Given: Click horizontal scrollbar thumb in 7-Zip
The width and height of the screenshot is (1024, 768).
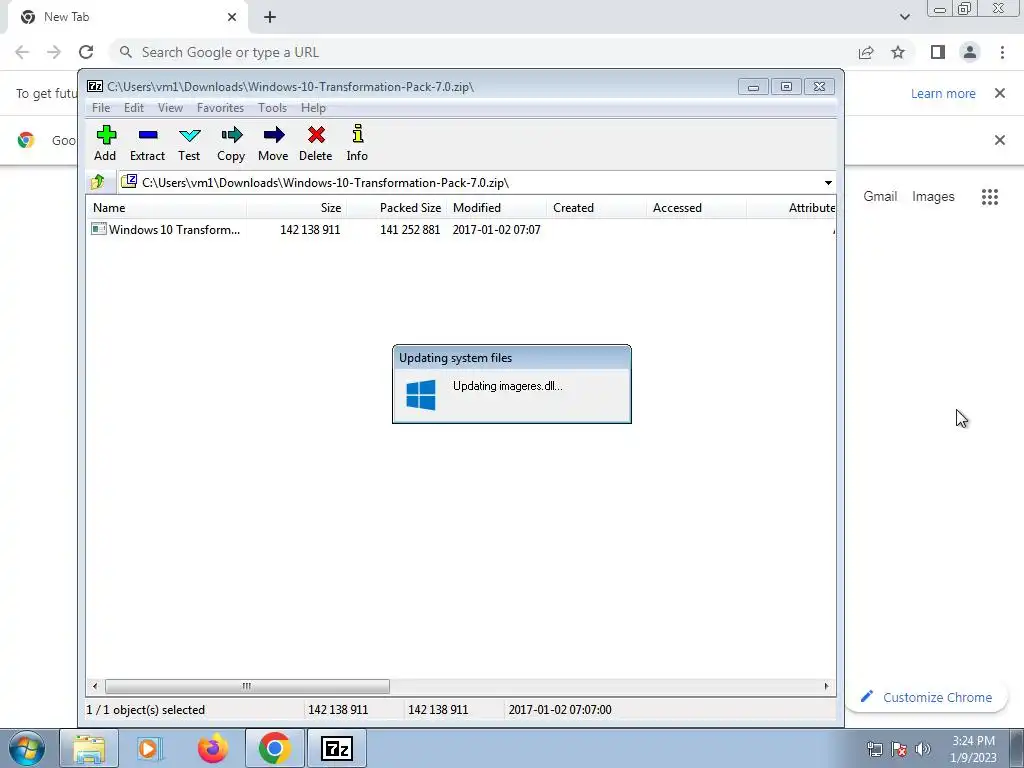Looking at the screenshot, I should (x=247, y=686).
